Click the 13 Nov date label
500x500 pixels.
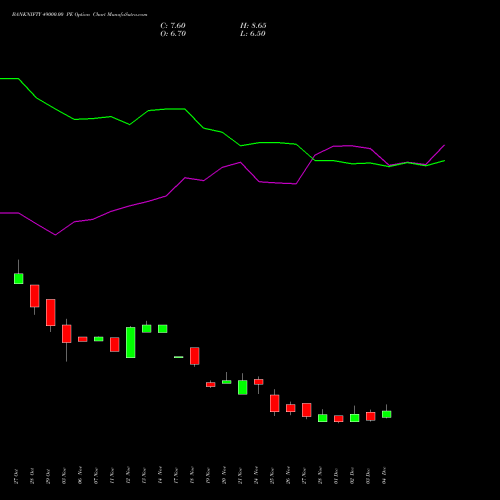coord(144,476)
